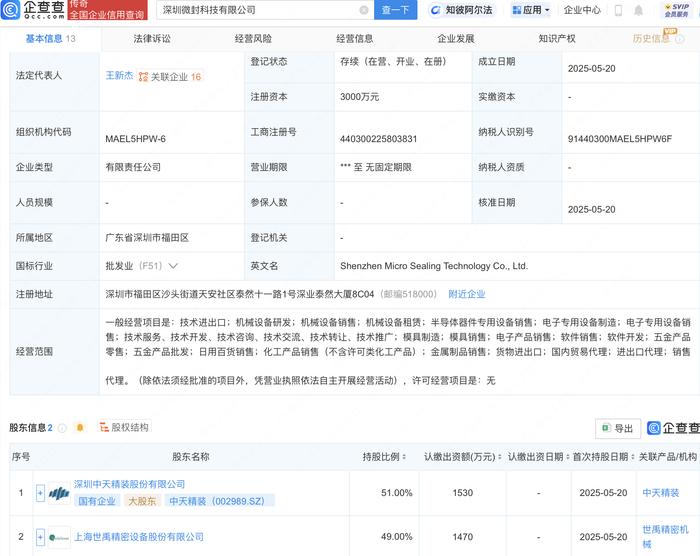Open 附近企业 link
Screen dimensions: 700x556
click(x=467, y=294)
